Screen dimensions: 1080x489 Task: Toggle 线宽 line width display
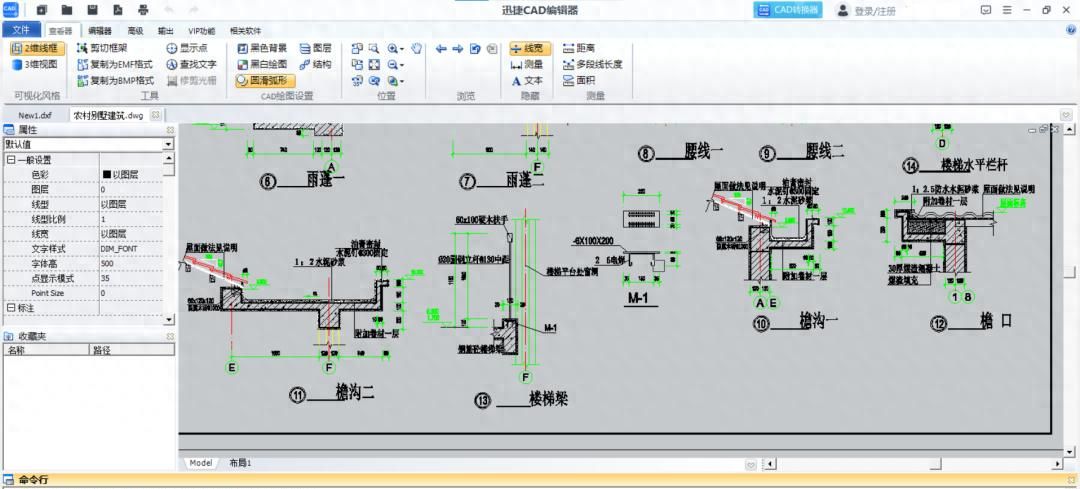[529, 48]
